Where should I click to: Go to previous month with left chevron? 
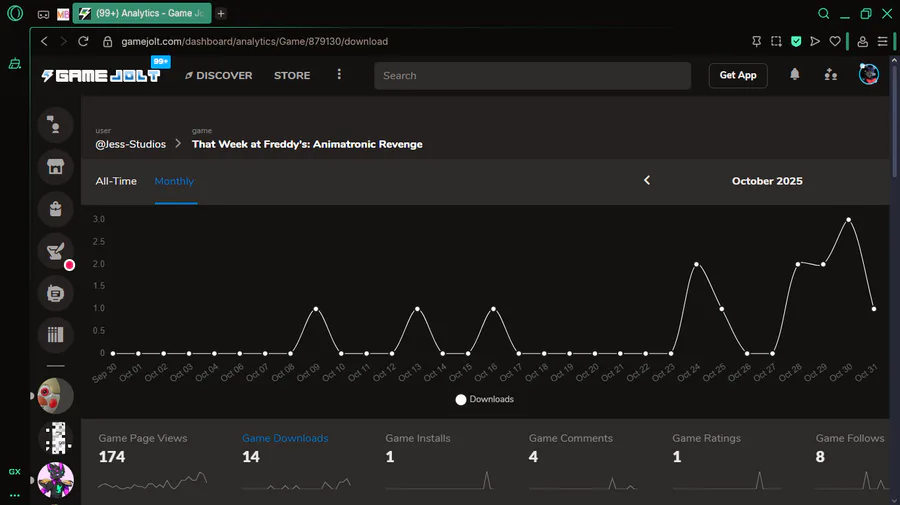click(647, 181)
